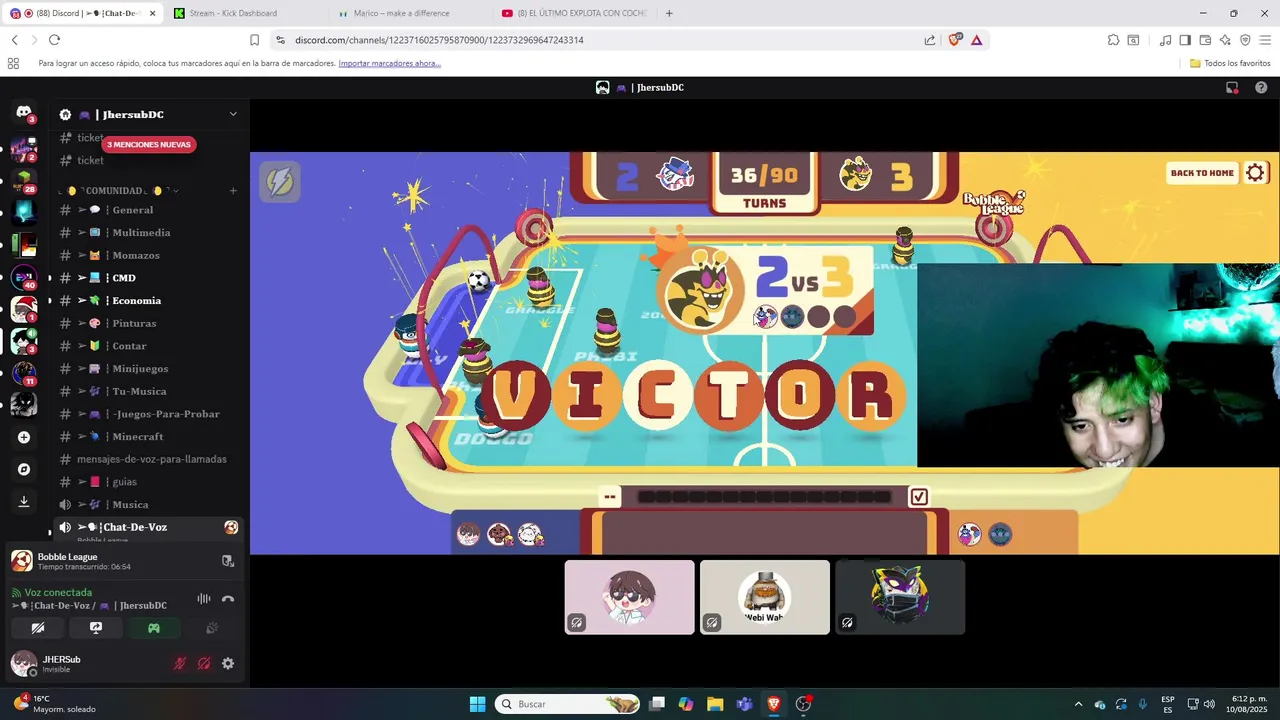
Task: Switch to EL ÚLTIMO EXPLOTA CON COCHE tab
Action: [x=575, y=13]
